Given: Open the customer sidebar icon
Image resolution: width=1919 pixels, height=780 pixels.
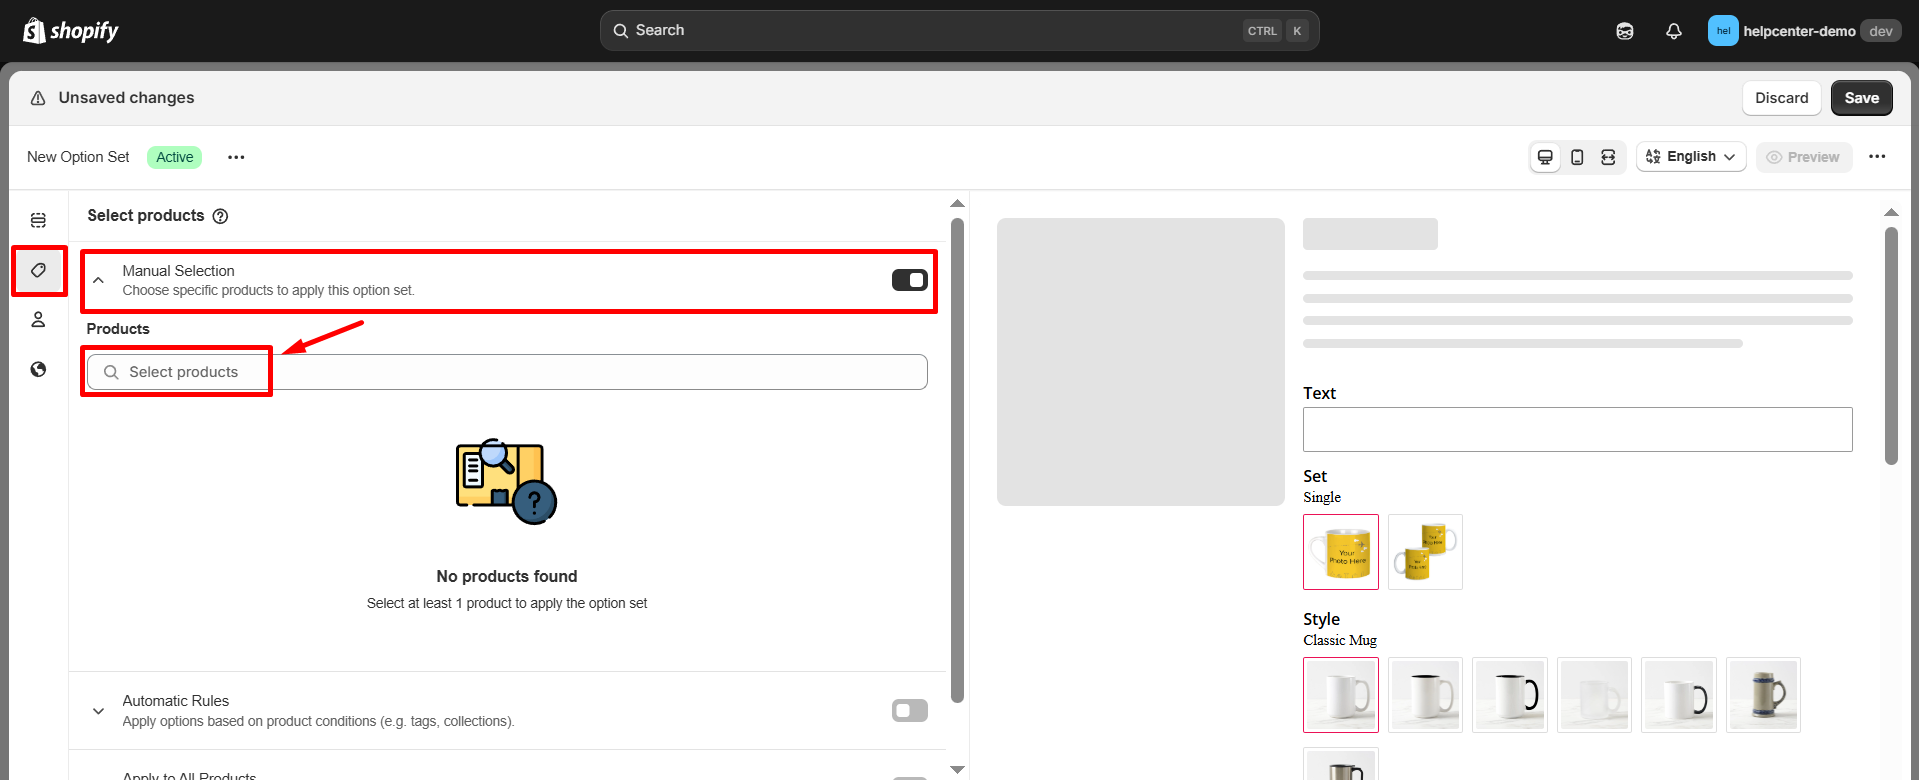Looking at the screenshot, I should point(38,320).
